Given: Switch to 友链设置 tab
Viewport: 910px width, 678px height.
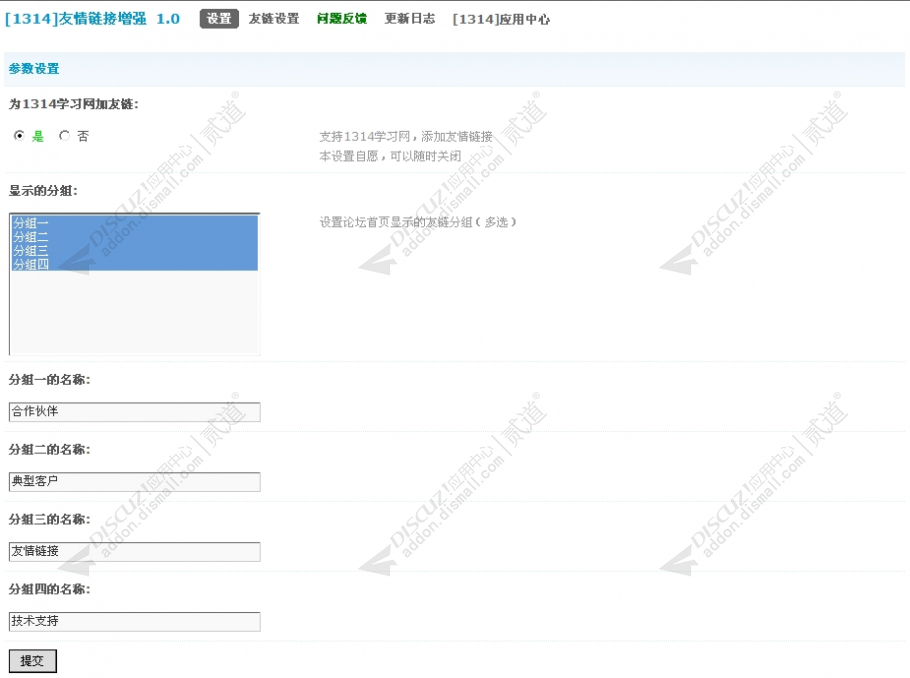Looking at the screenshot, I should [x=274, y=19].
